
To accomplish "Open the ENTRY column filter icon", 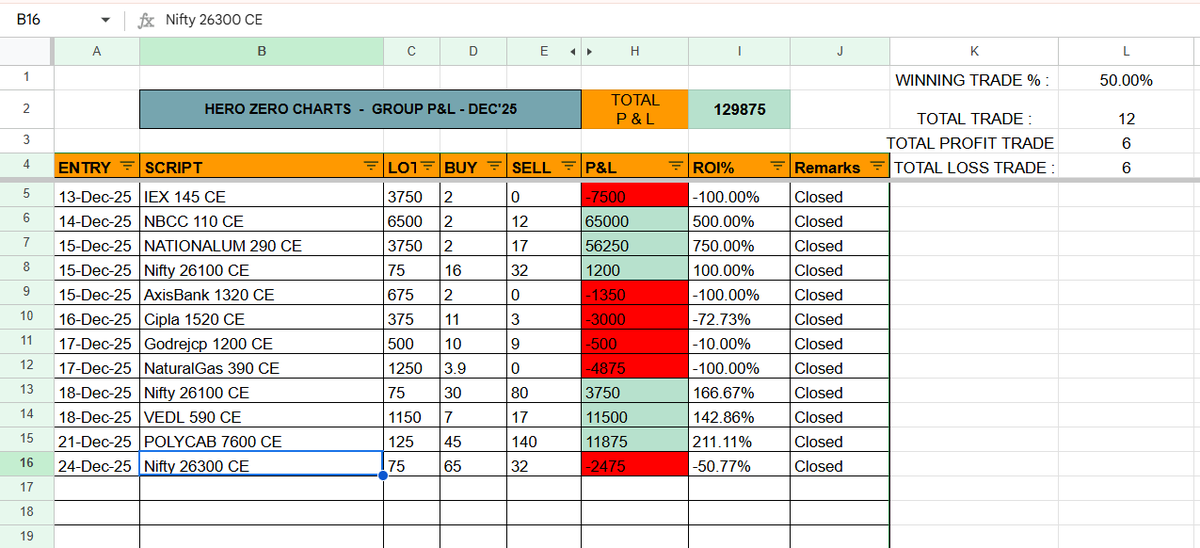I will [127, 167].
